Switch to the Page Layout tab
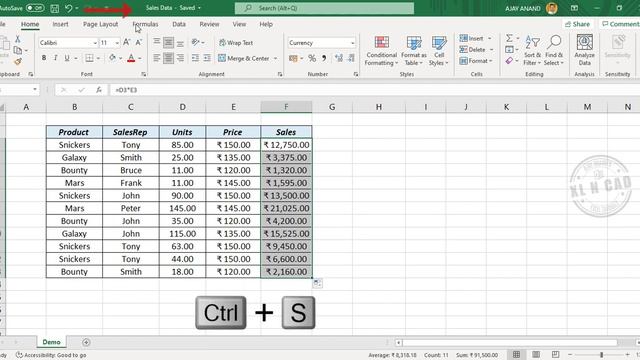The image size is (640, 360). 100,24
